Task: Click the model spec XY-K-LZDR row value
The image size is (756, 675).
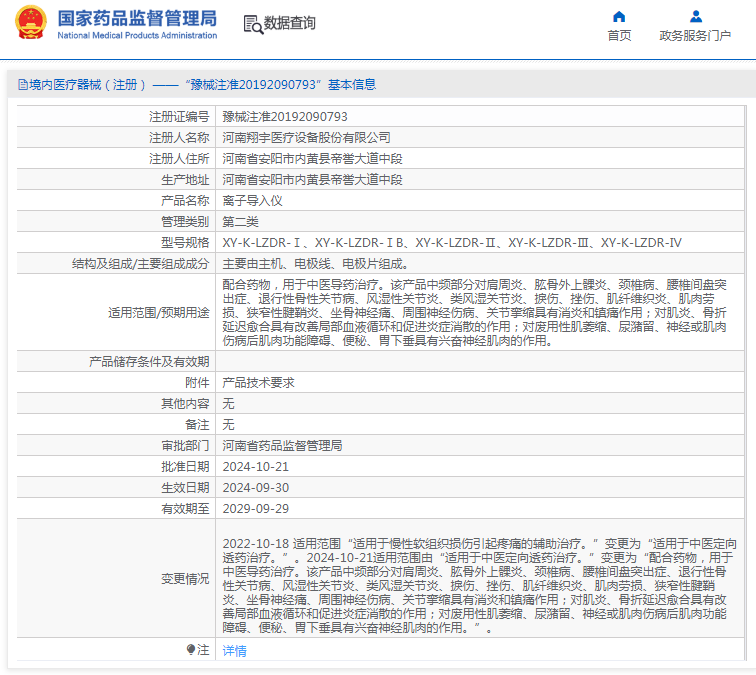Action: (452, 243)
